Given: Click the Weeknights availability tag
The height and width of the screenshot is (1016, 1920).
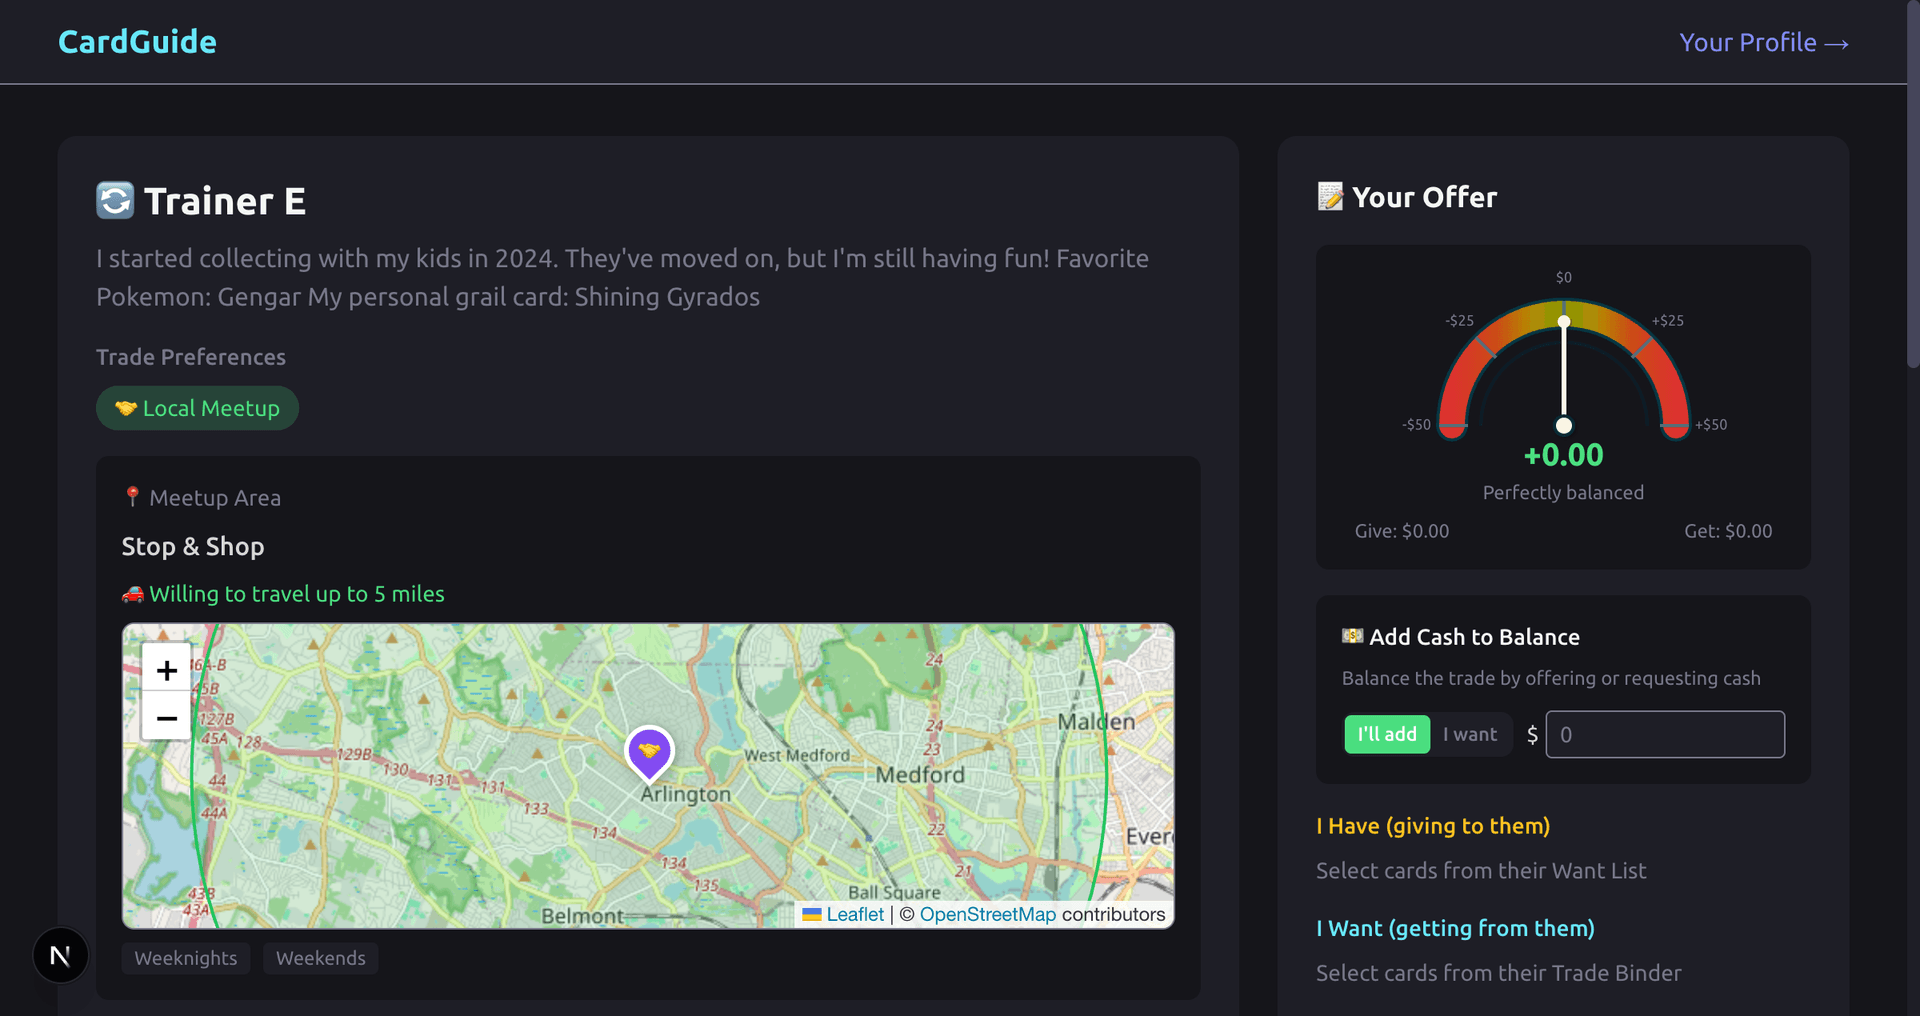Looking at the screenshot, I should coord(186,958).
